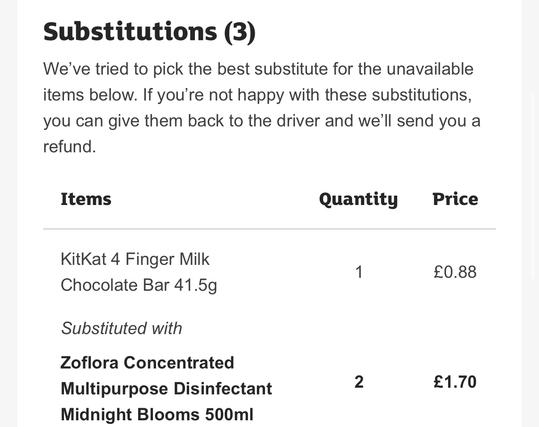Viewport: 539px width, 427px height.
Task: Click the Substitutions (3) heading
Action: 149,32
